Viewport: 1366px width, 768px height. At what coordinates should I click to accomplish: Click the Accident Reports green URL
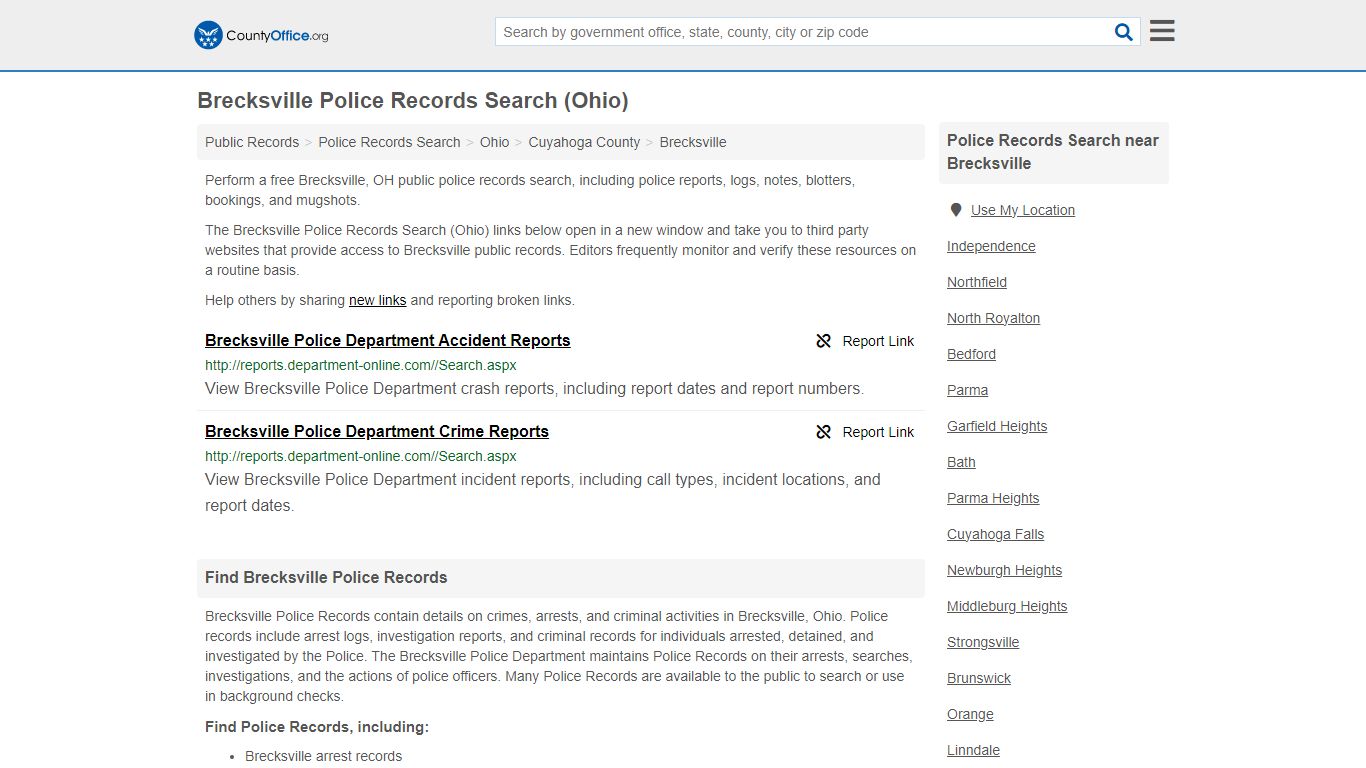pyautogui.click(x=361, y=365)
